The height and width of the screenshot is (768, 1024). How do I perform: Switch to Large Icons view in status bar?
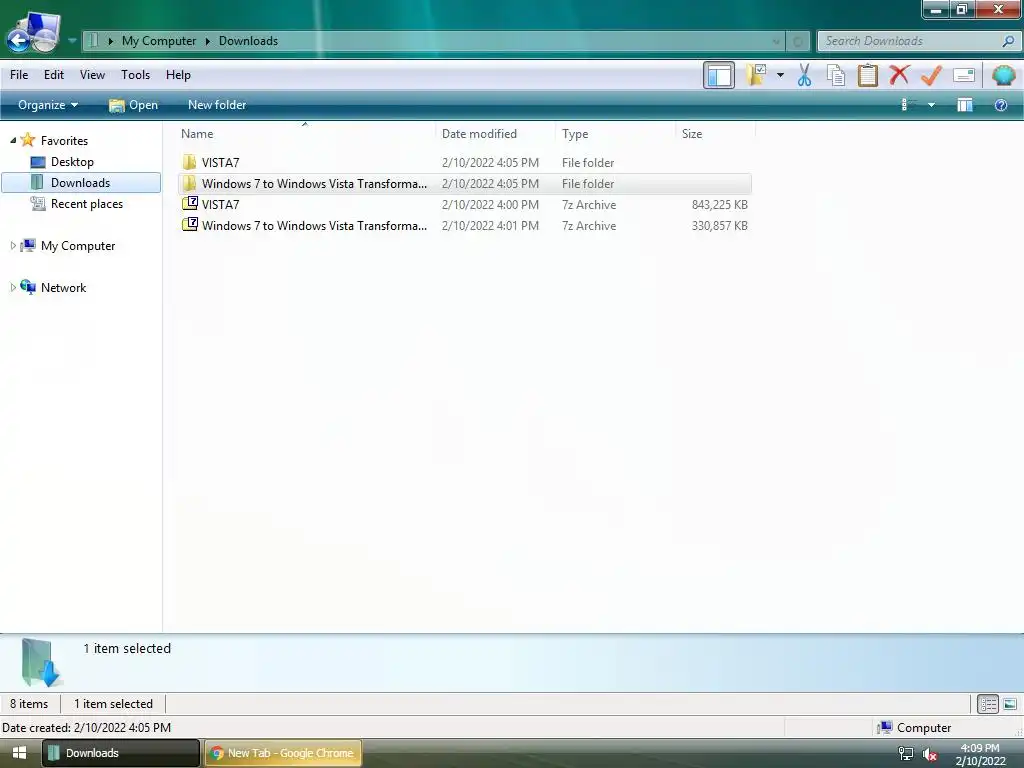[x=1010, y=704]
